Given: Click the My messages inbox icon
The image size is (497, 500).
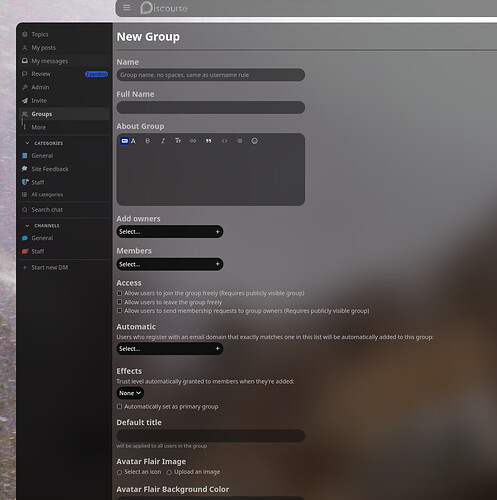Looking at the screenshot, I should 25,61.
